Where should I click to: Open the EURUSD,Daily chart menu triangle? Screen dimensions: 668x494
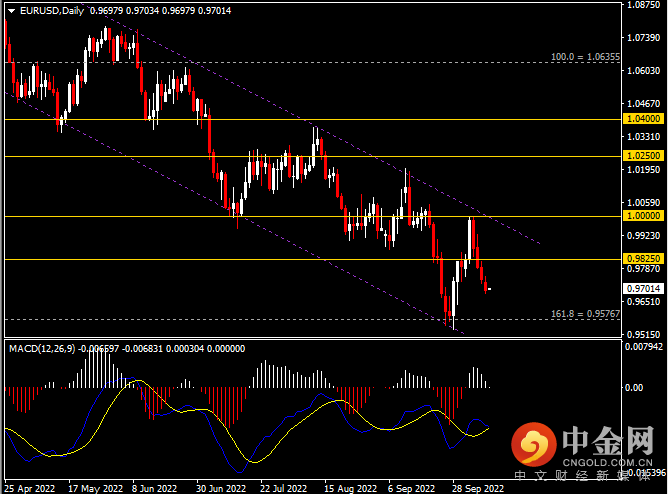(12, 11)
